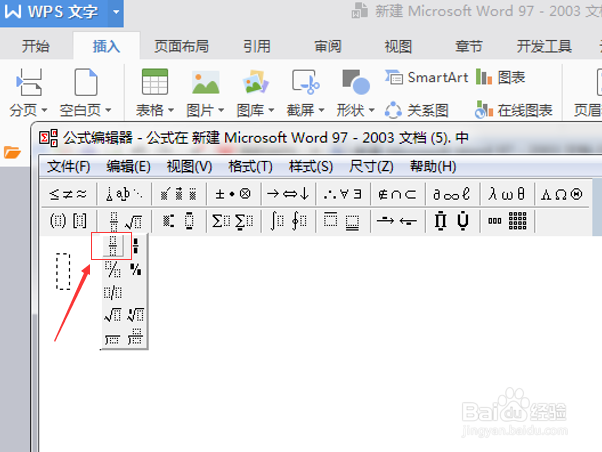Open the 样式(S) menu in equation editor
602x452 pixels.
click(x=311, y=167)
